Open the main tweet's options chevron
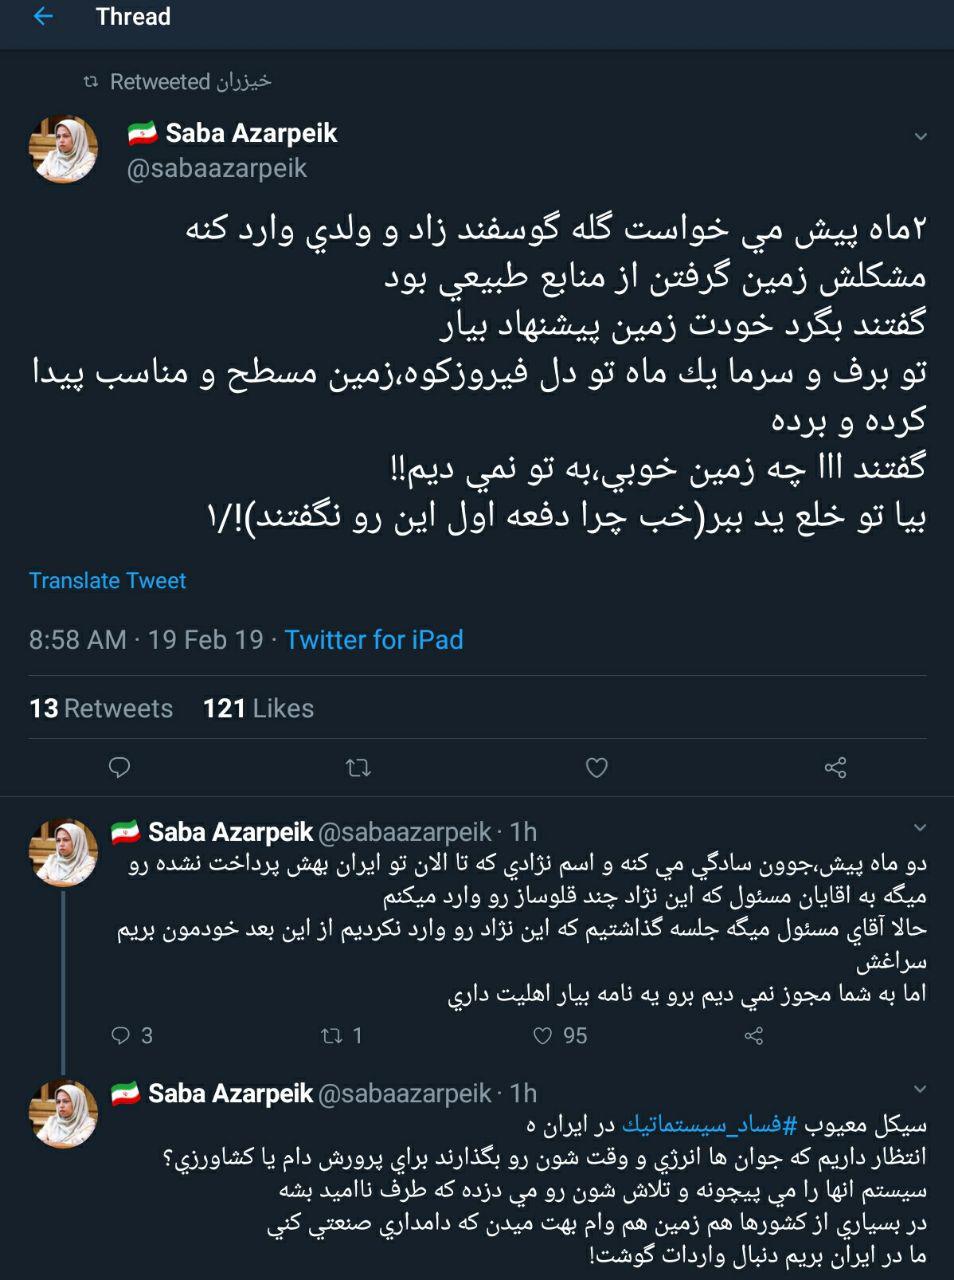Viewport: 954px width, 1280px height. (921, 136)
